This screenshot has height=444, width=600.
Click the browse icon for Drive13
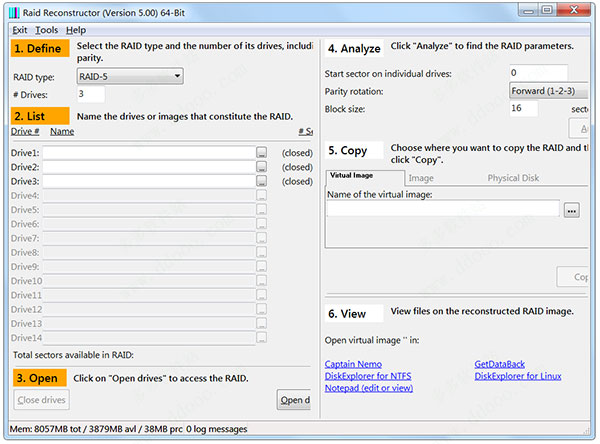tap(261, 323)
